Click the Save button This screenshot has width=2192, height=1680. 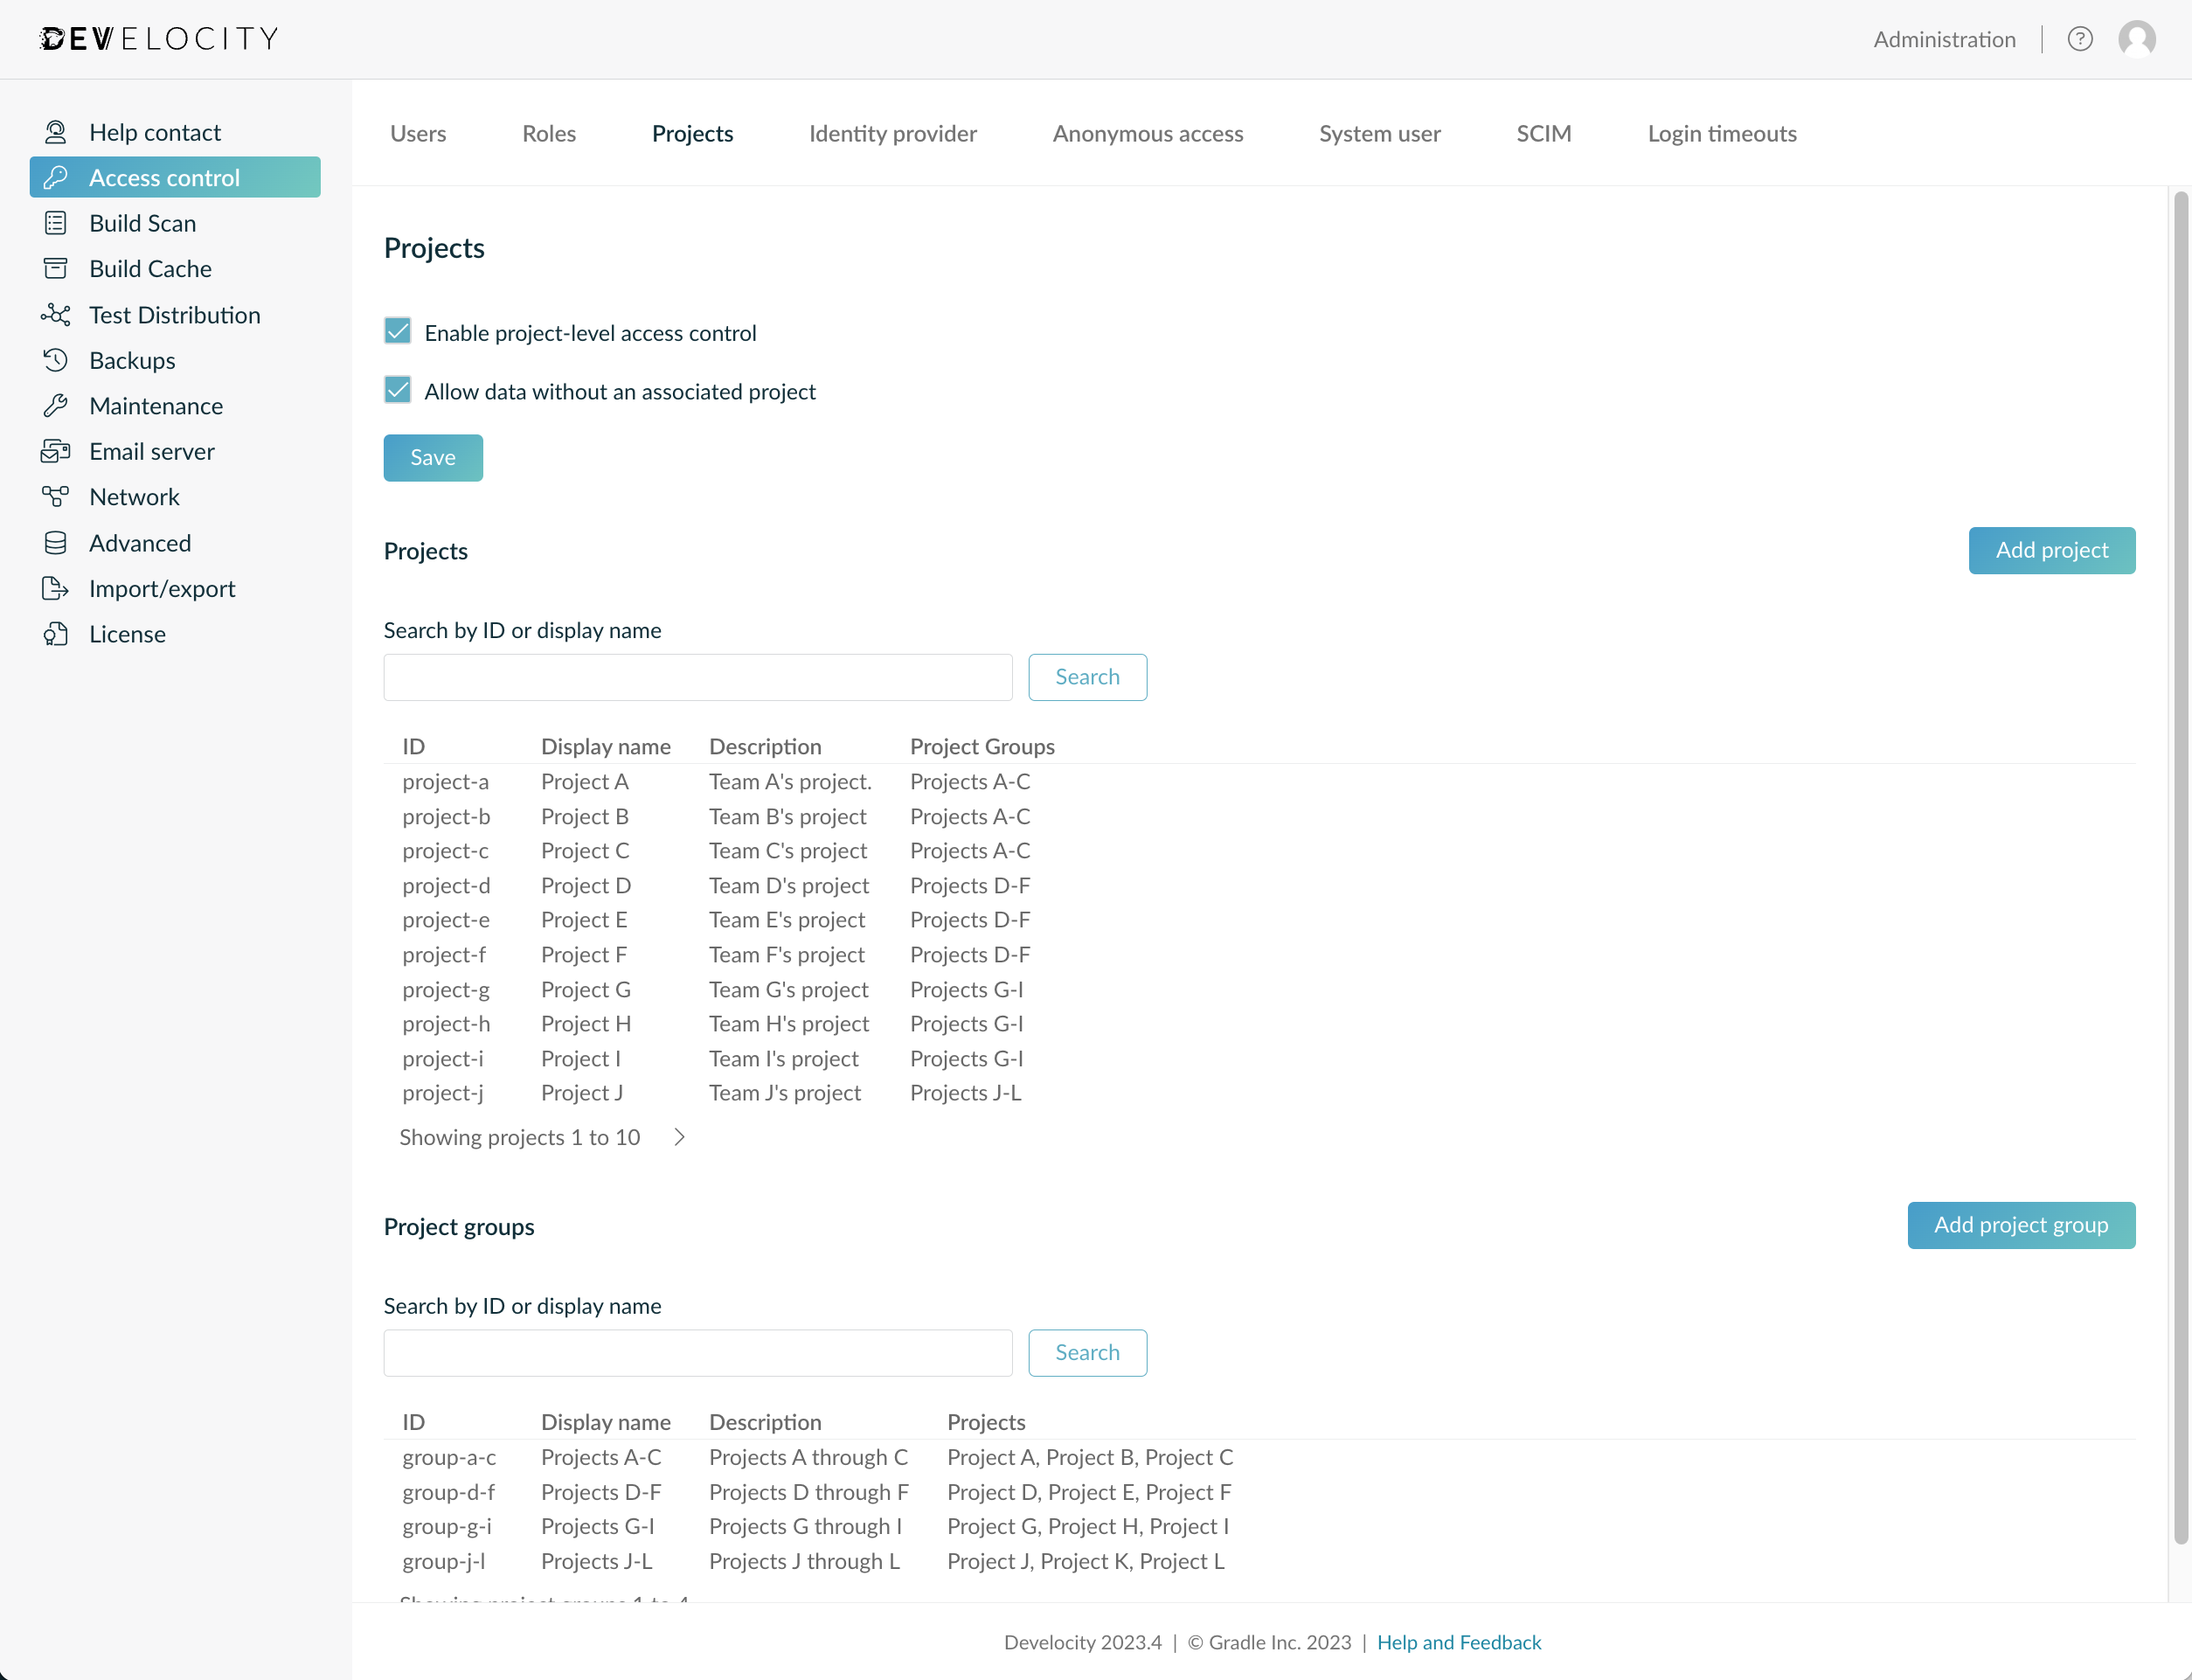pos(433,457)
